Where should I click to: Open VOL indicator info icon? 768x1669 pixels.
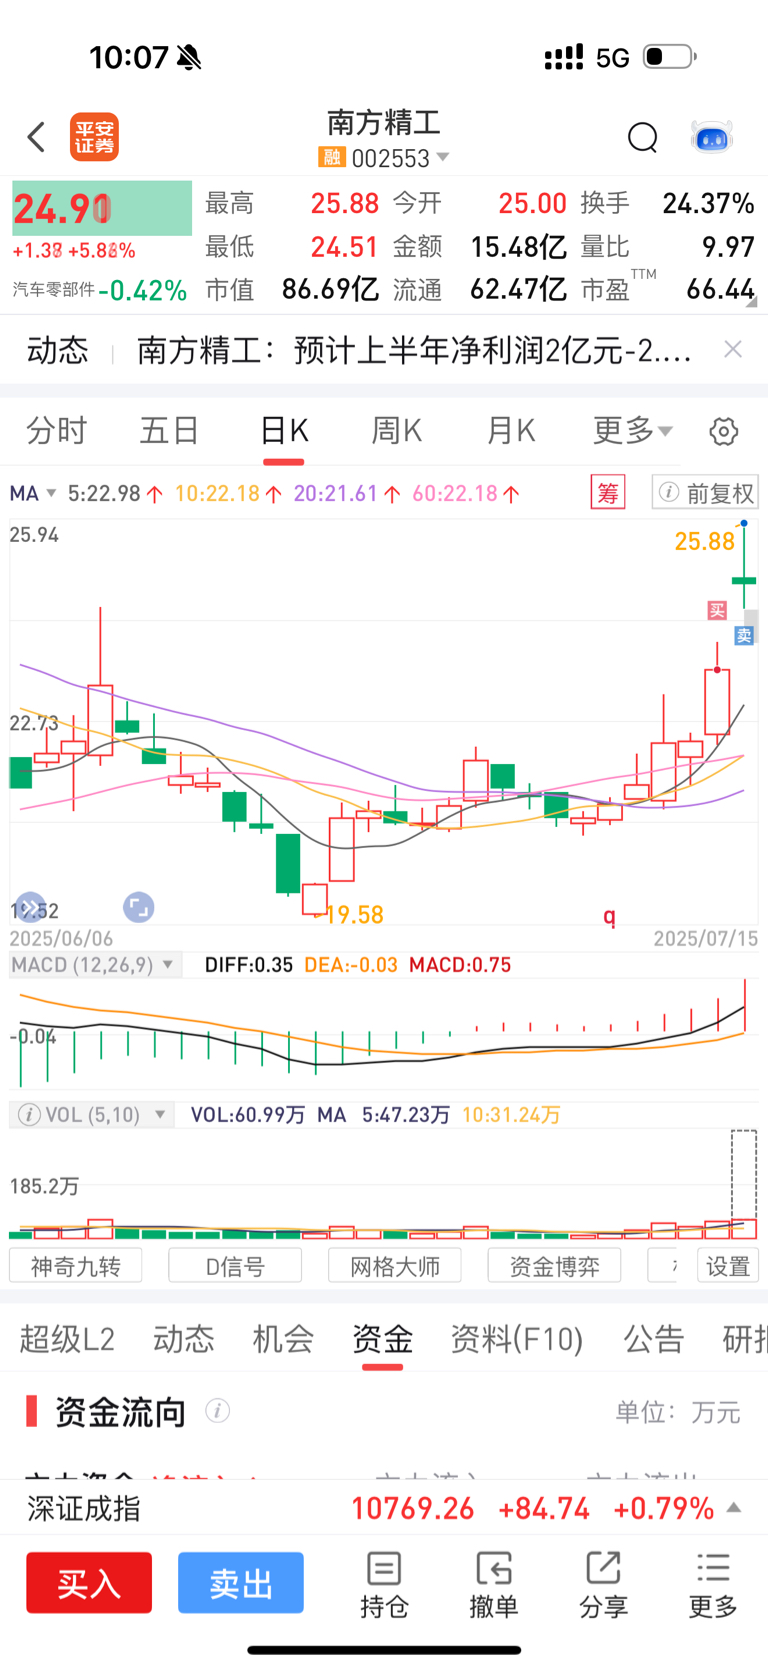(x=29, y=1115)
